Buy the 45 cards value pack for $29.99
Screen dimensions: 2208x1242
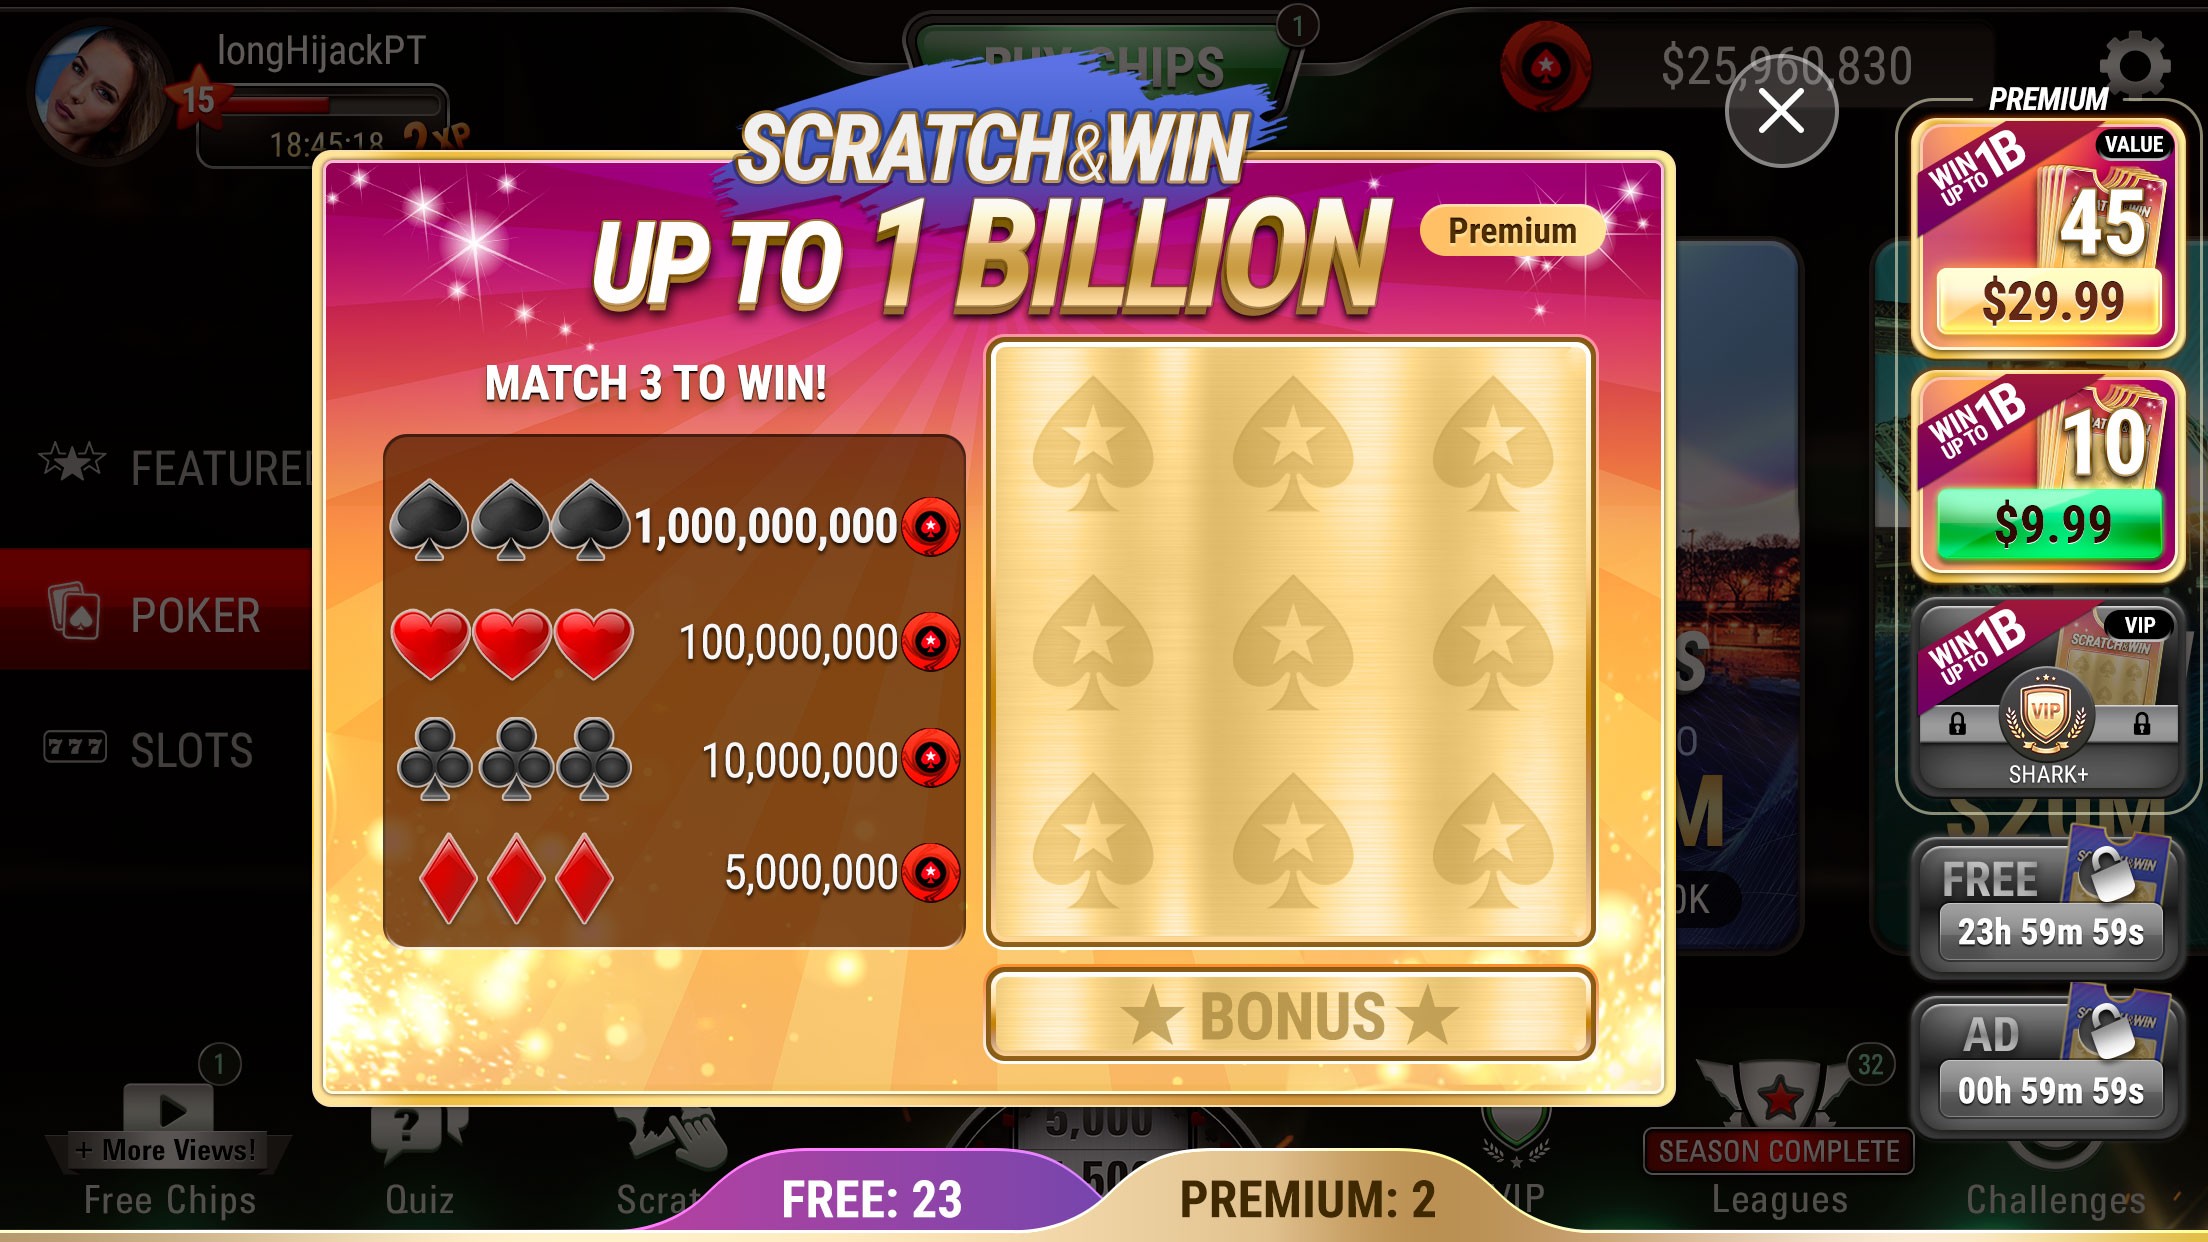2048,237
